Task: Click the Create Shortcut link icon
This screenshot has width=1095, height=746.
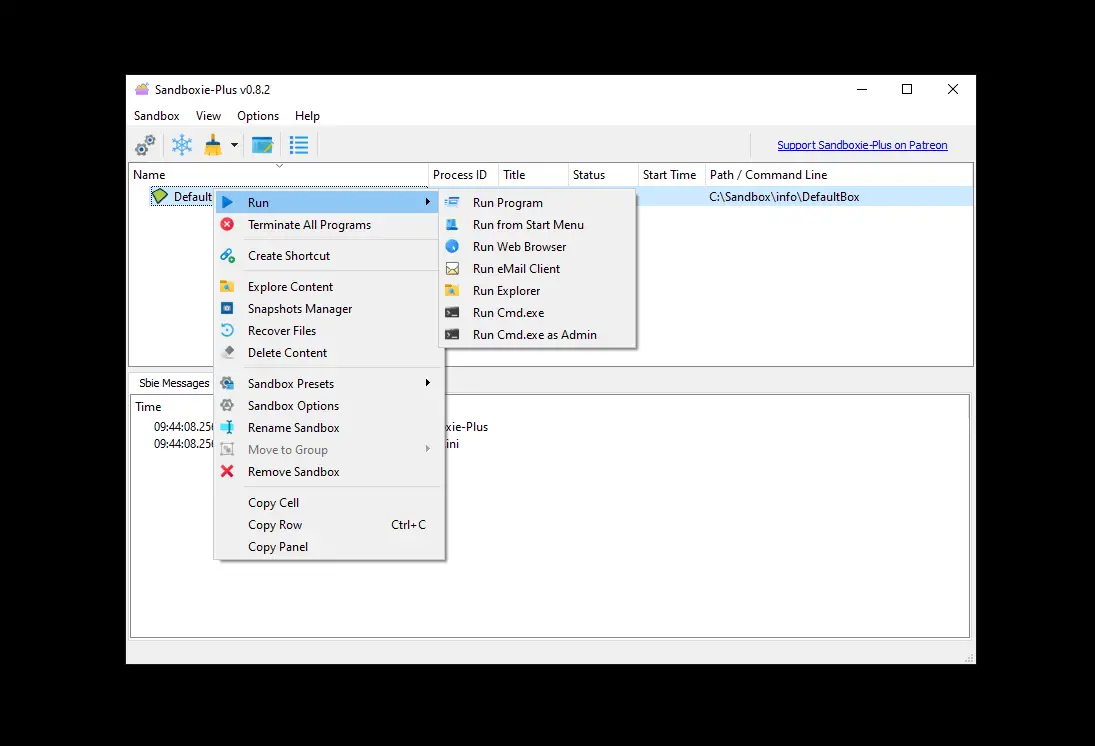Action: pos(227,256)
